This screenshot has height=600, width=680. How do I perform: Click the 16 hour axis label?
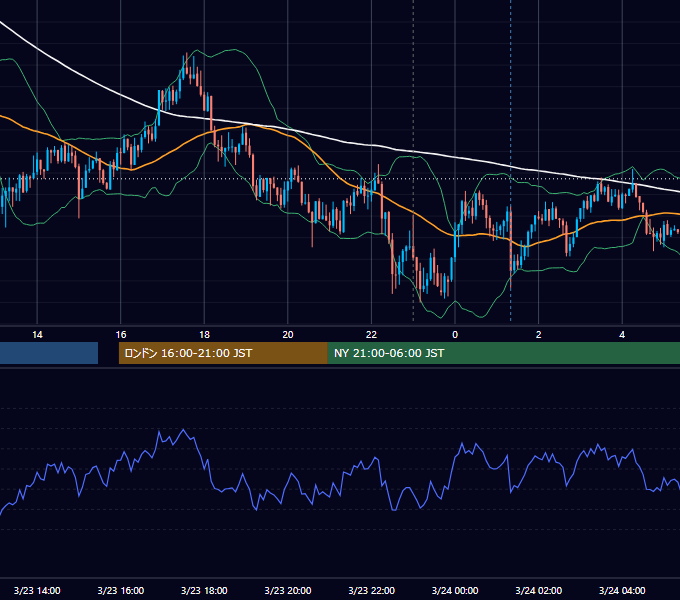pyautogui.click(x=121, y=335)
